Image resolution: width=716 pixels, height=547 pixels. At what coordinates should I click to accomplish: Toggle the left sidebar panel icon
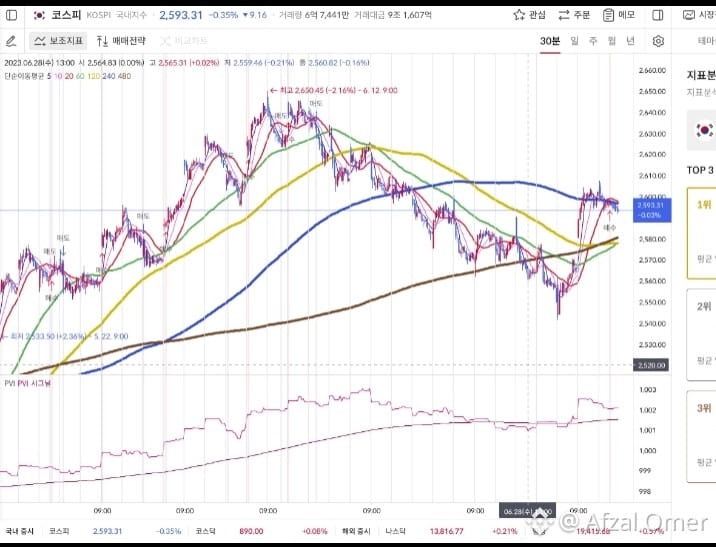(x=11, y=15)
